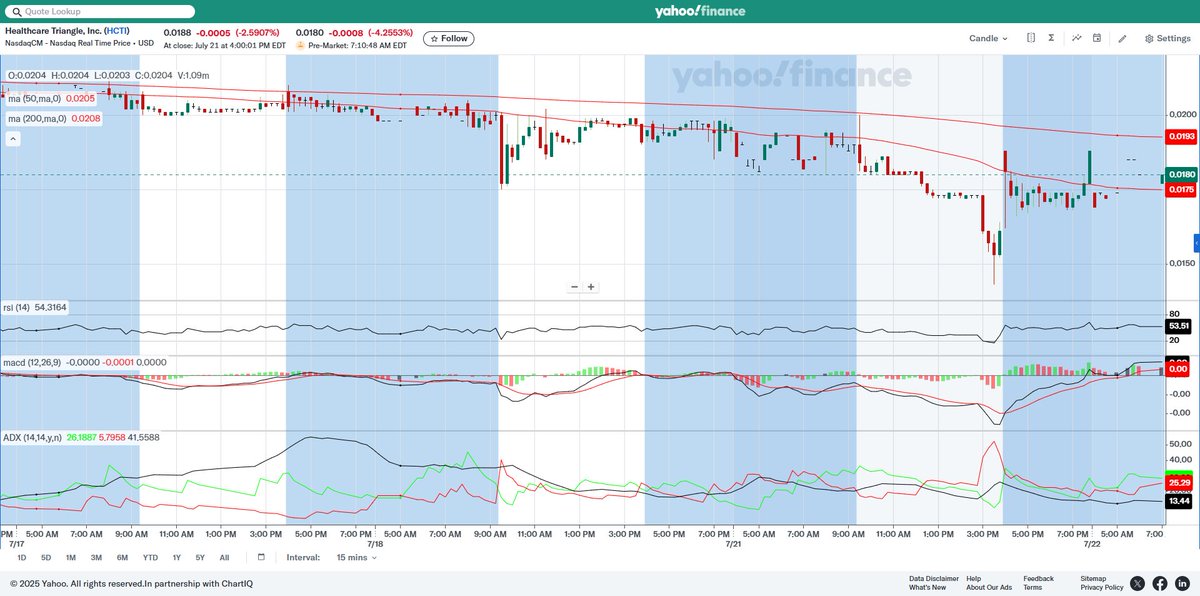The image size is (1200, 596).
Task: Open the custom date range calendar icon
Action: (262, 557)
